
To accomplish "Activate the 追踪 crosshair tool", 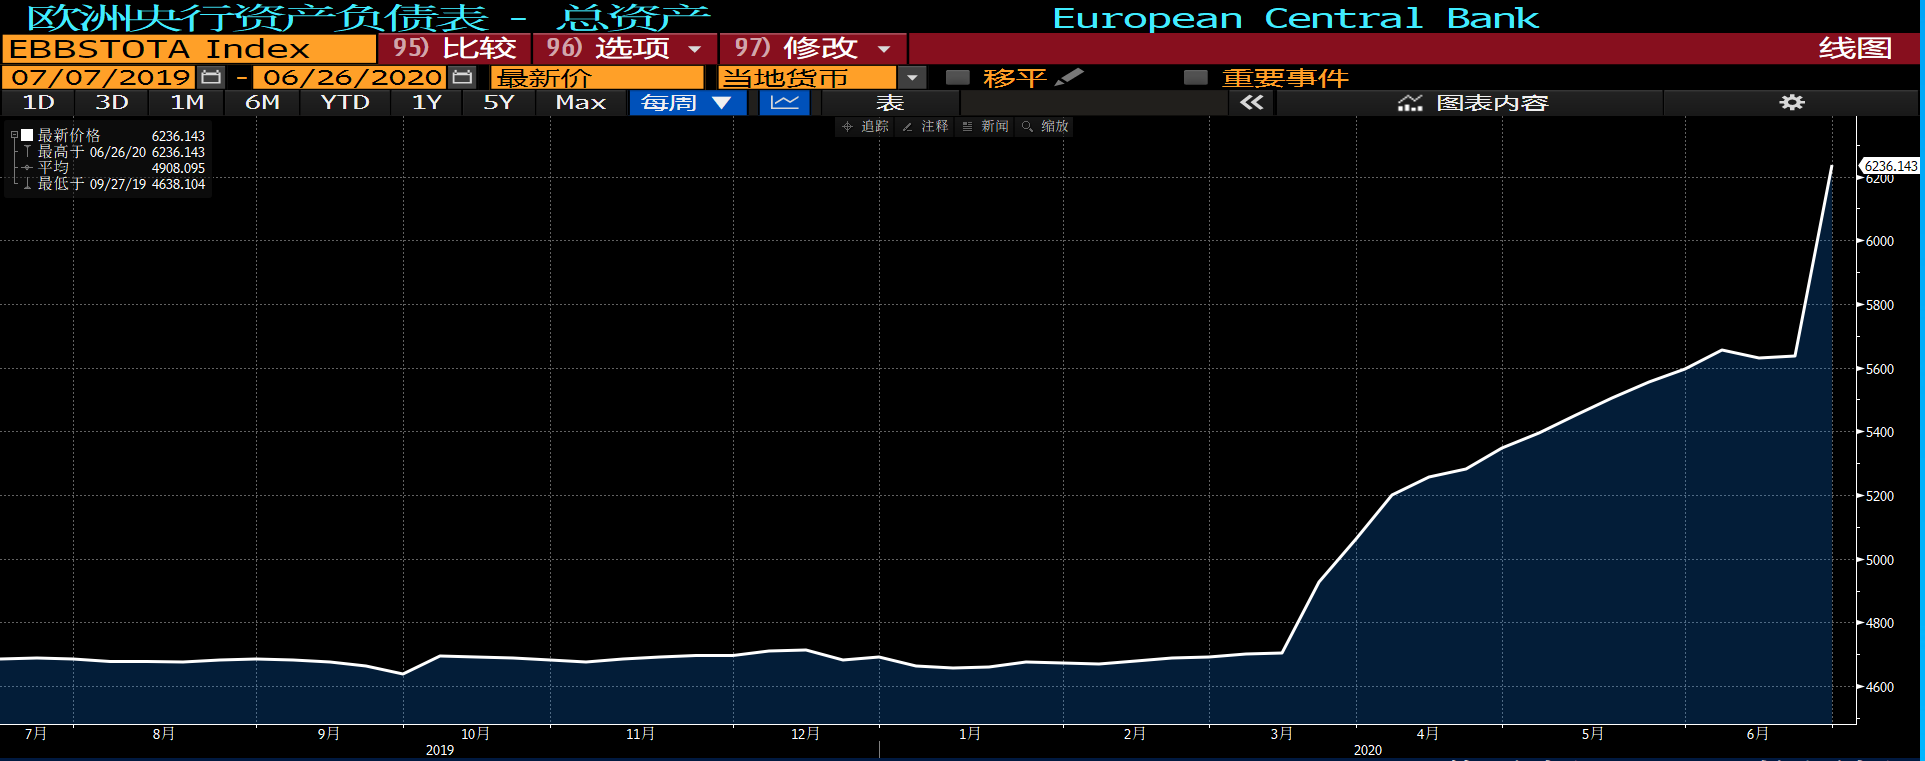I will [865, 126].
